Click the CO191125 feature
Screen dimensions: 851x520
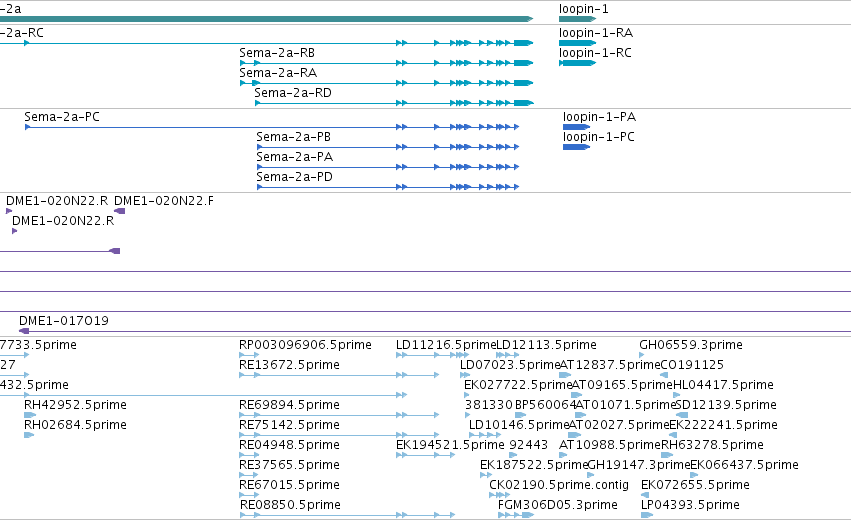tap(664, 375)
